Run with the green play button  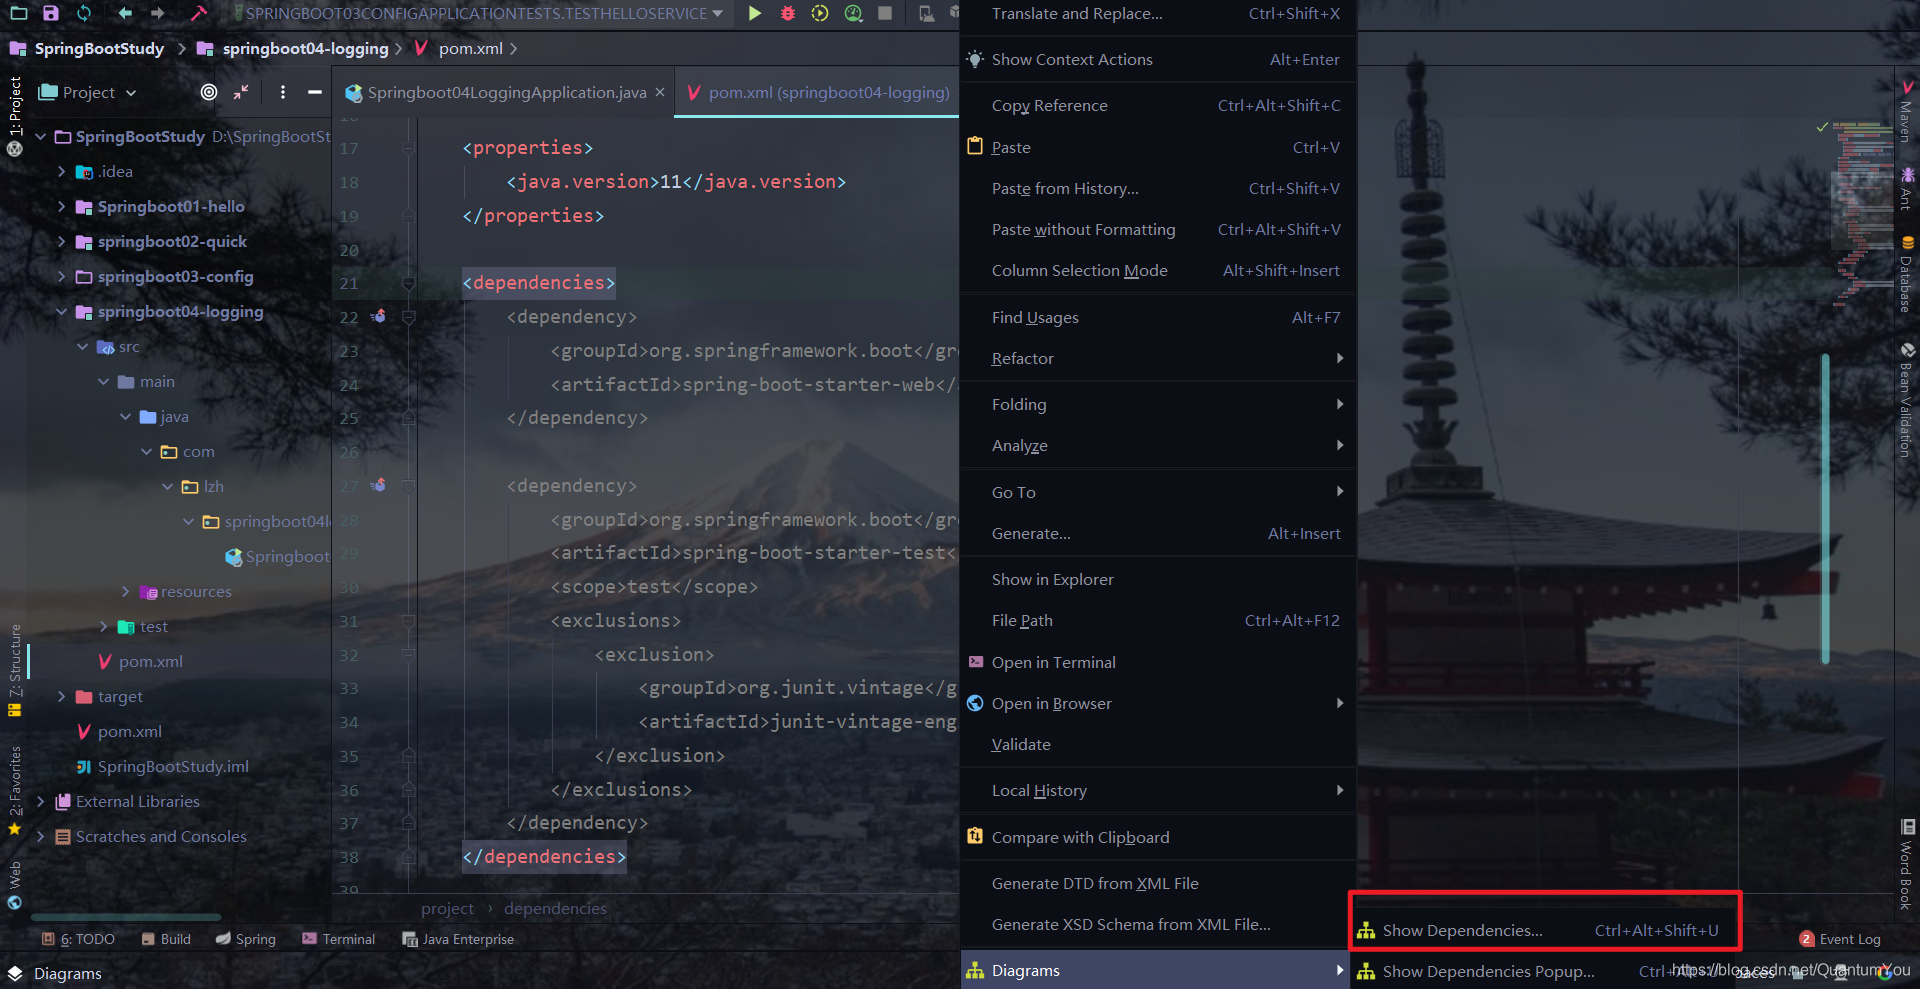755,13
